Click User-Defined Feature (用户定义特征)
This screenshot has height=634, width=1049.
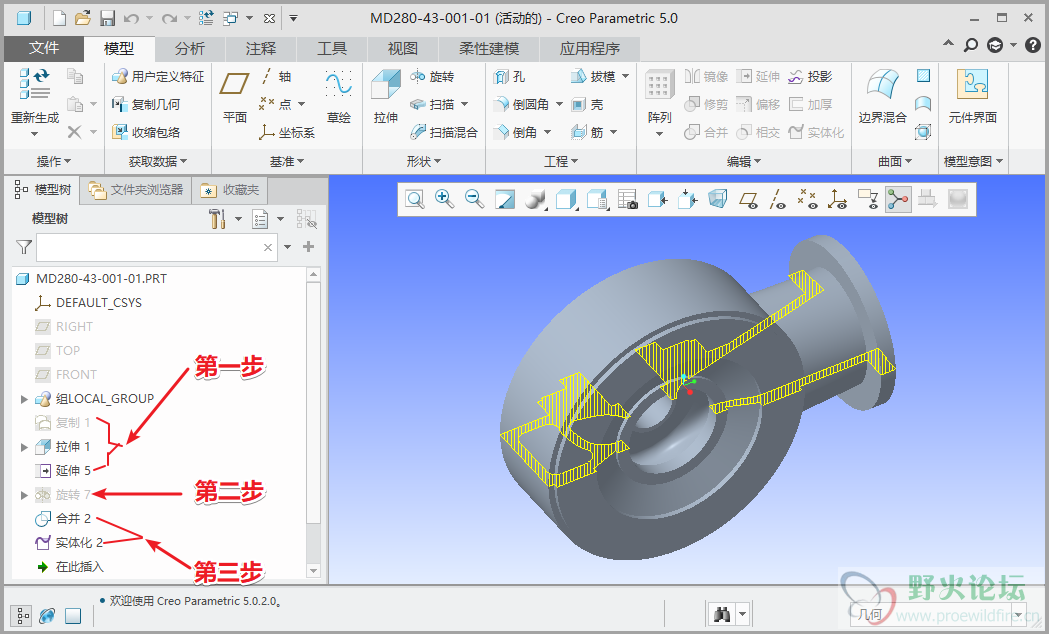coord(158,76)
